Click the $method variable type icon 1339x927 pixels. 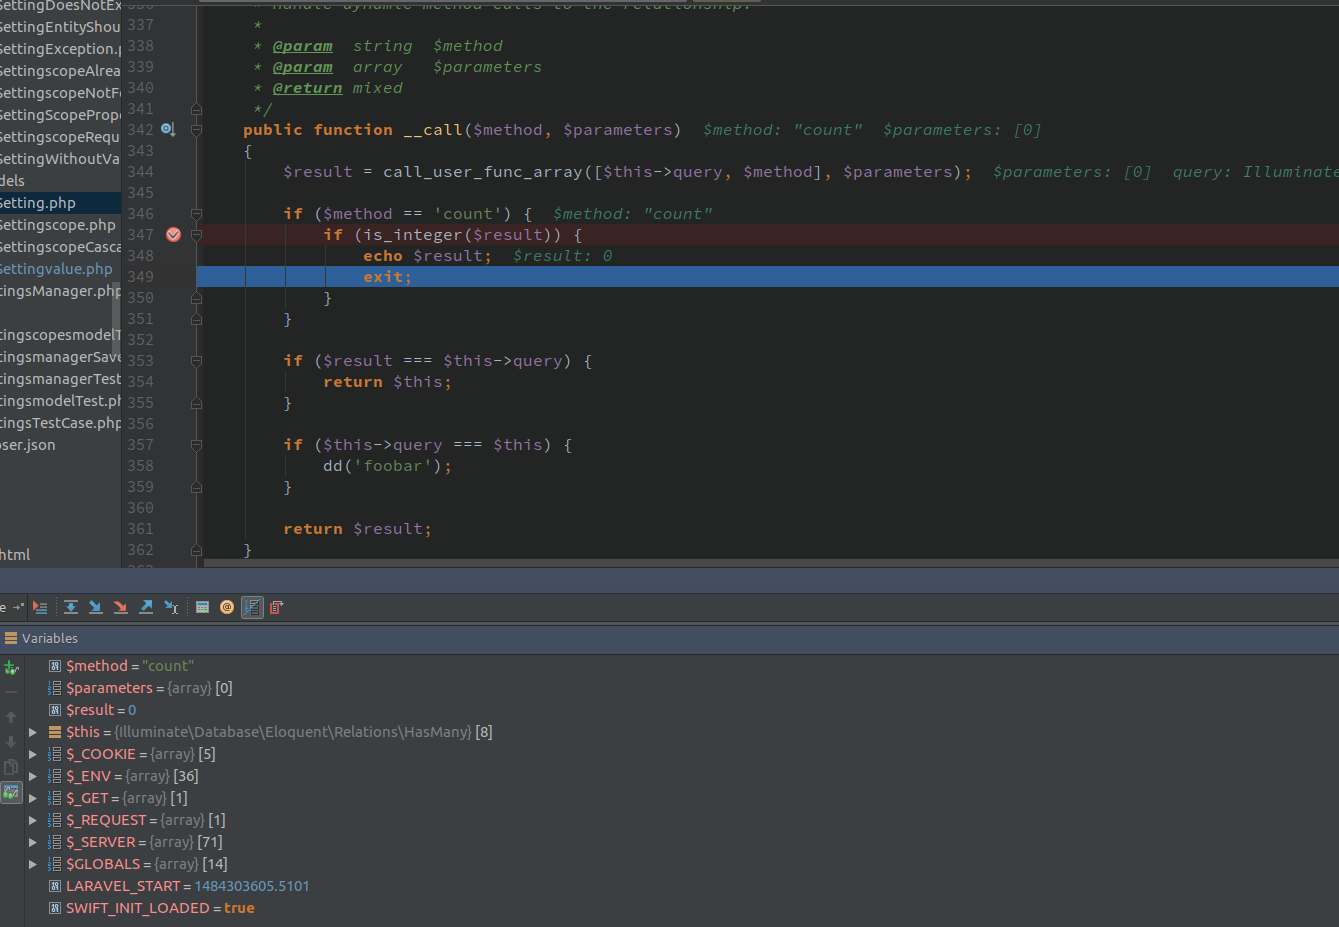tap(55, 666)
